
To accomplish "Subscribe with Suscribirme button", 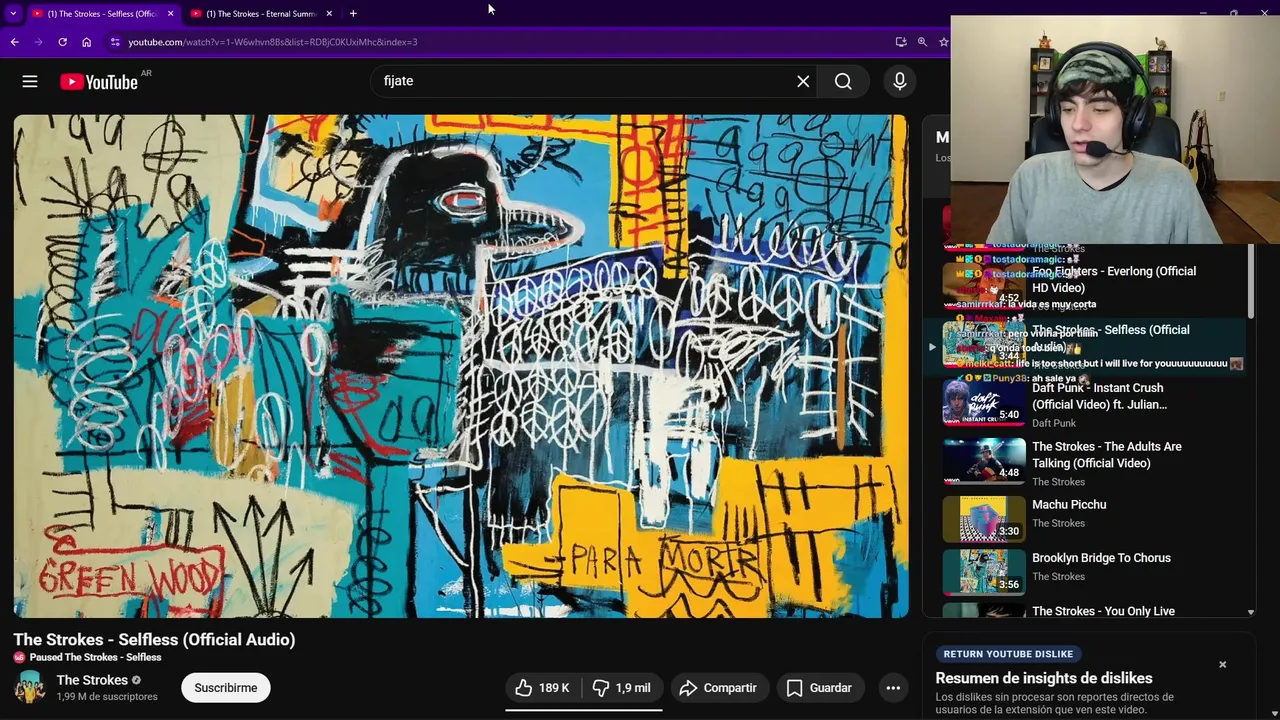I will (x=226, y=688).
